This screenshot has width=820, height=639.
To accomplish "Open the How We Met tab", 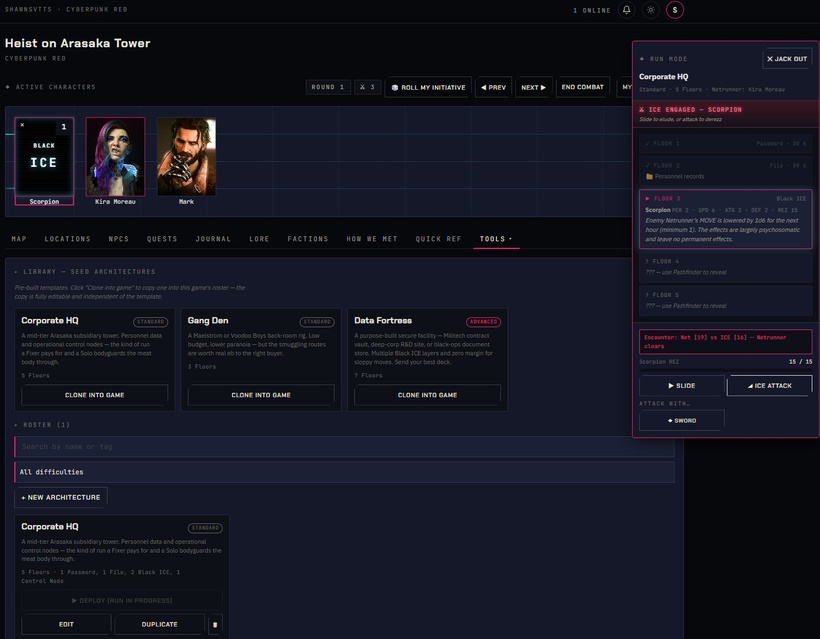I will 372,239.
